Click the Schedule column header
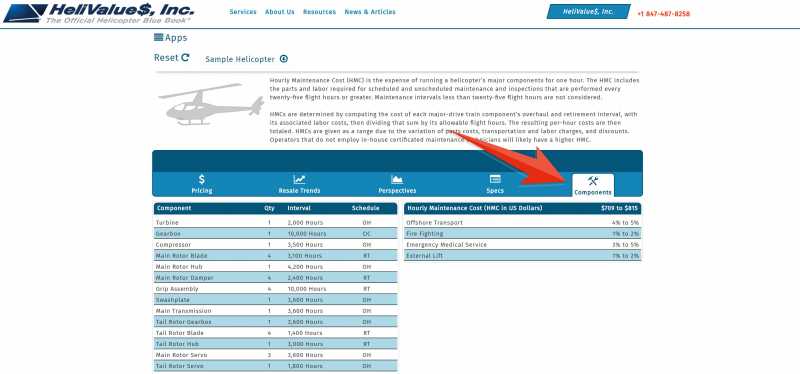 point(365,208)
